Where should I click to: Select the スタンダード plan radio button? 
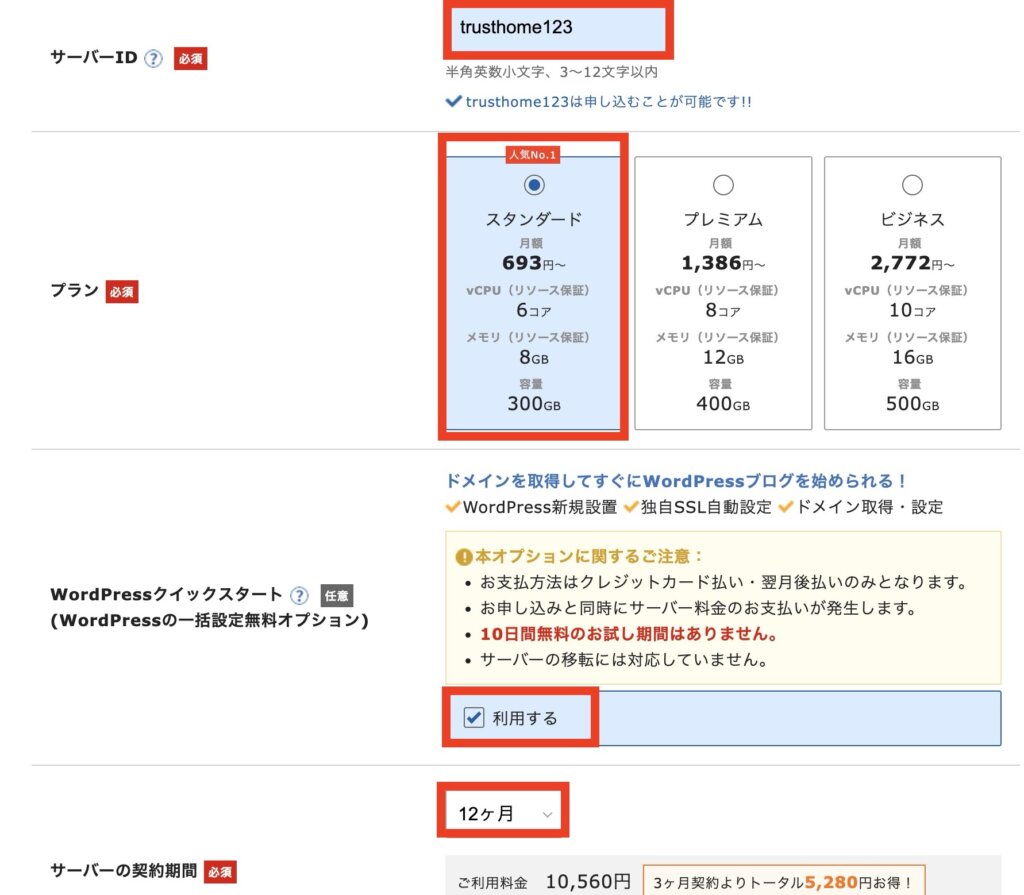534,185
